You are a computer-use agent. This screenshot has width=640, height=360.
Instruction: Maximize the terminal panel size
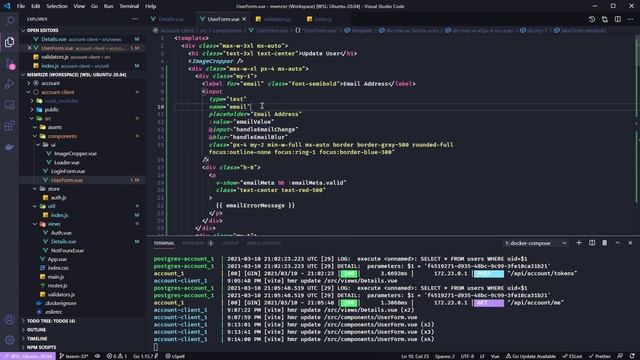(618, 243)
